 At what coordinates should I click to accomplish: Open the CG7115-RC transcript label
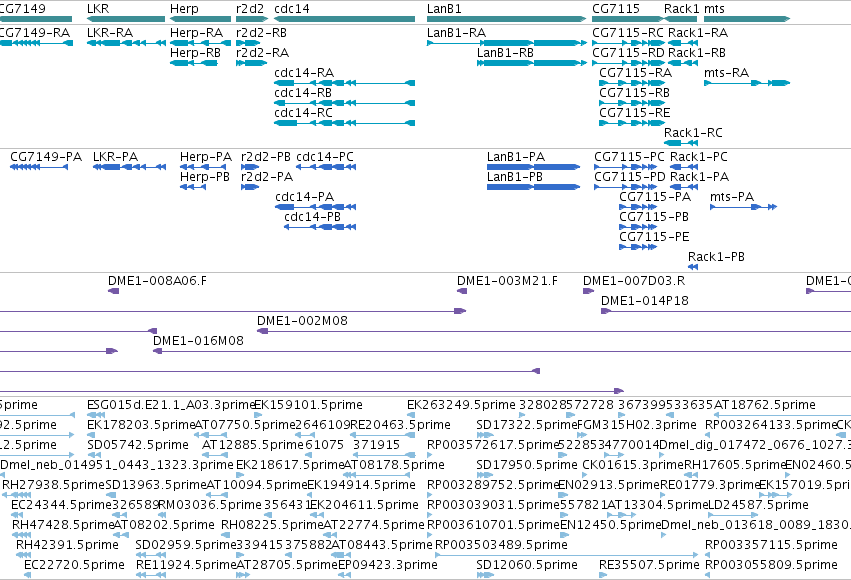[628, 33]
